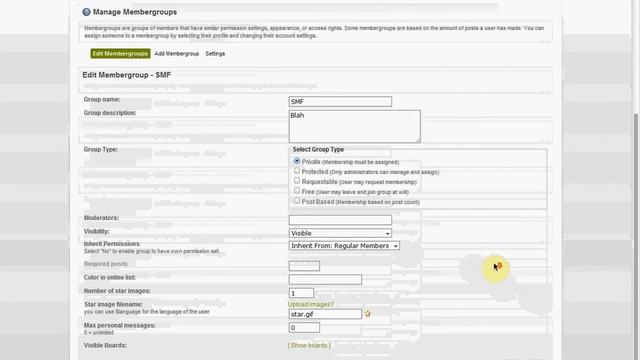Switch to the Edit Membergroups tab
Screen dimensions: 640x360
(x=120, y=53)
